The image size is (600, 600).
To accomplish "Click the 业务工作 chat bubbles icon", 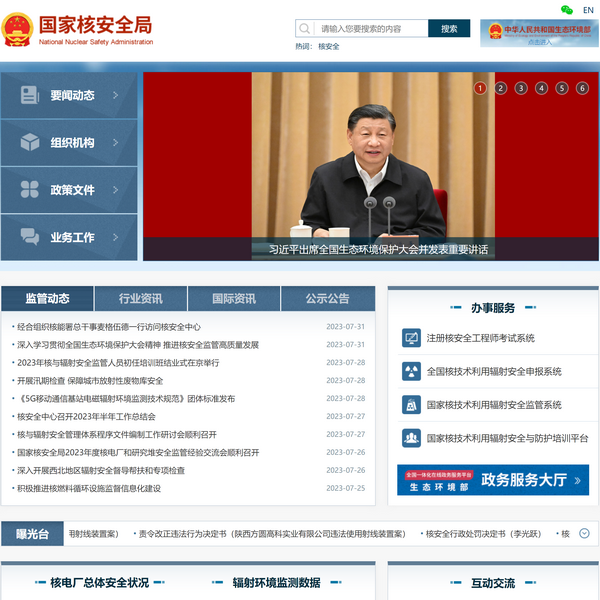I will click(30, 237).
